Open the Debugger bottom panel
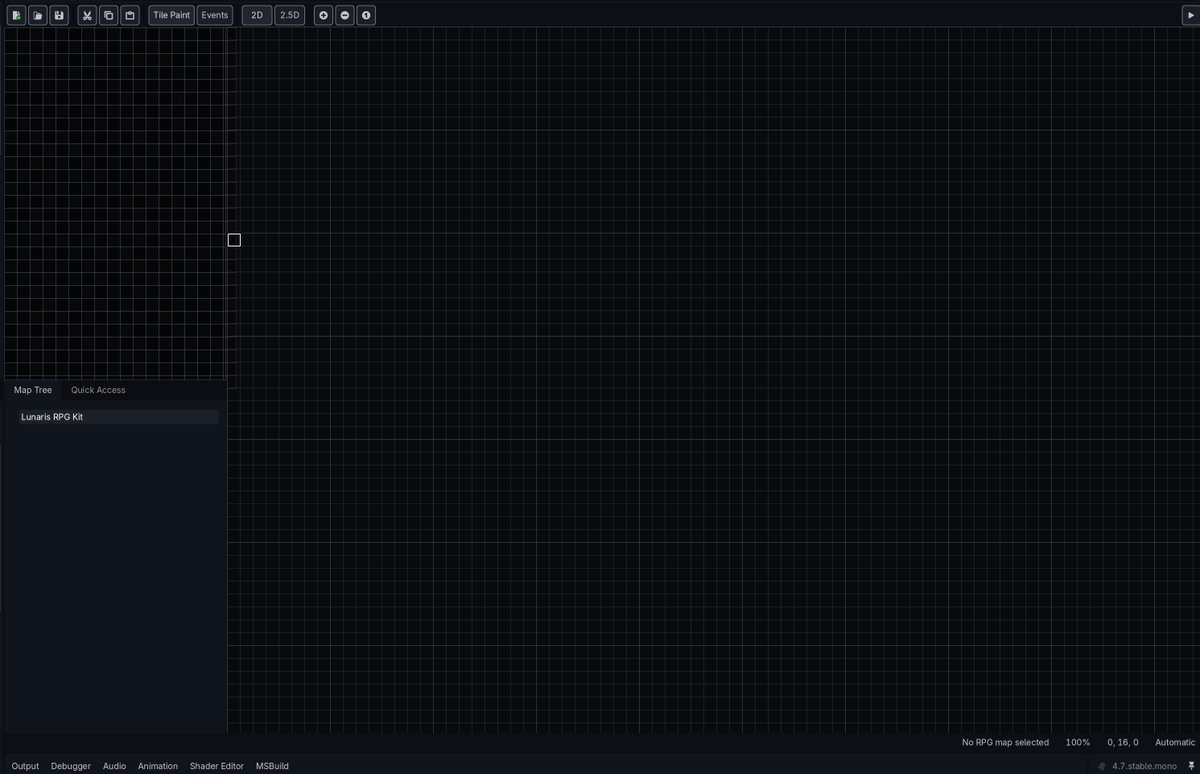Viewport: 1200px width, 774px height. pos(71,766)
